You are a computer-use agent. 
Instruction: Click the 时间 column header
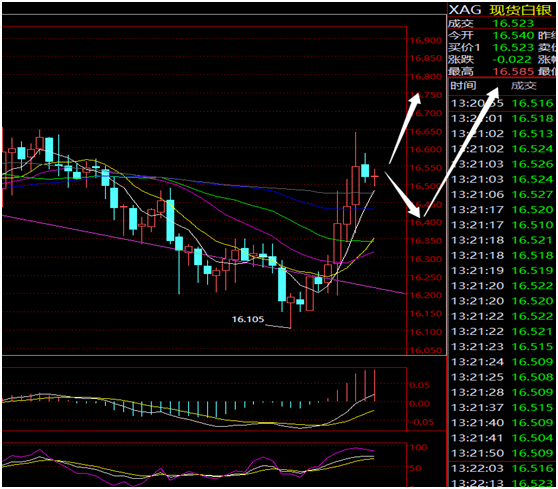463,85
